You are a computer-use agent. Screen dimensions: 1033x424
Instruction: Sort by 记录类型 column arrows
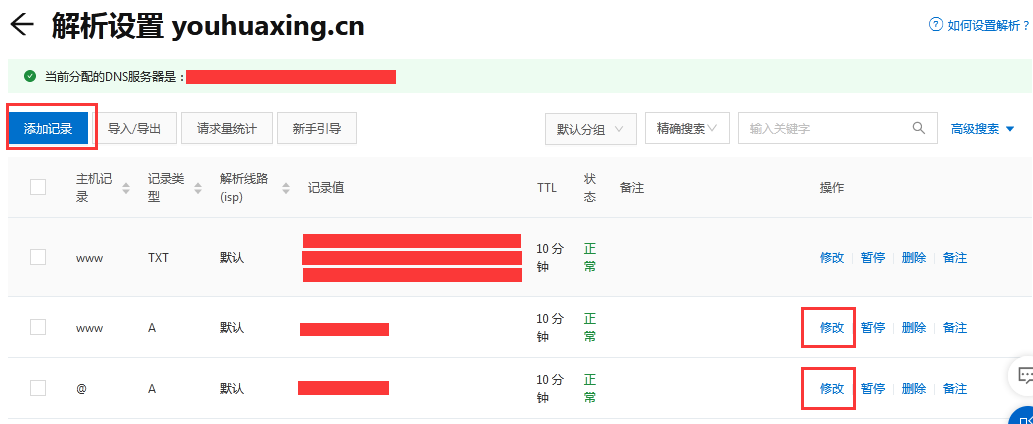[198, 188]
